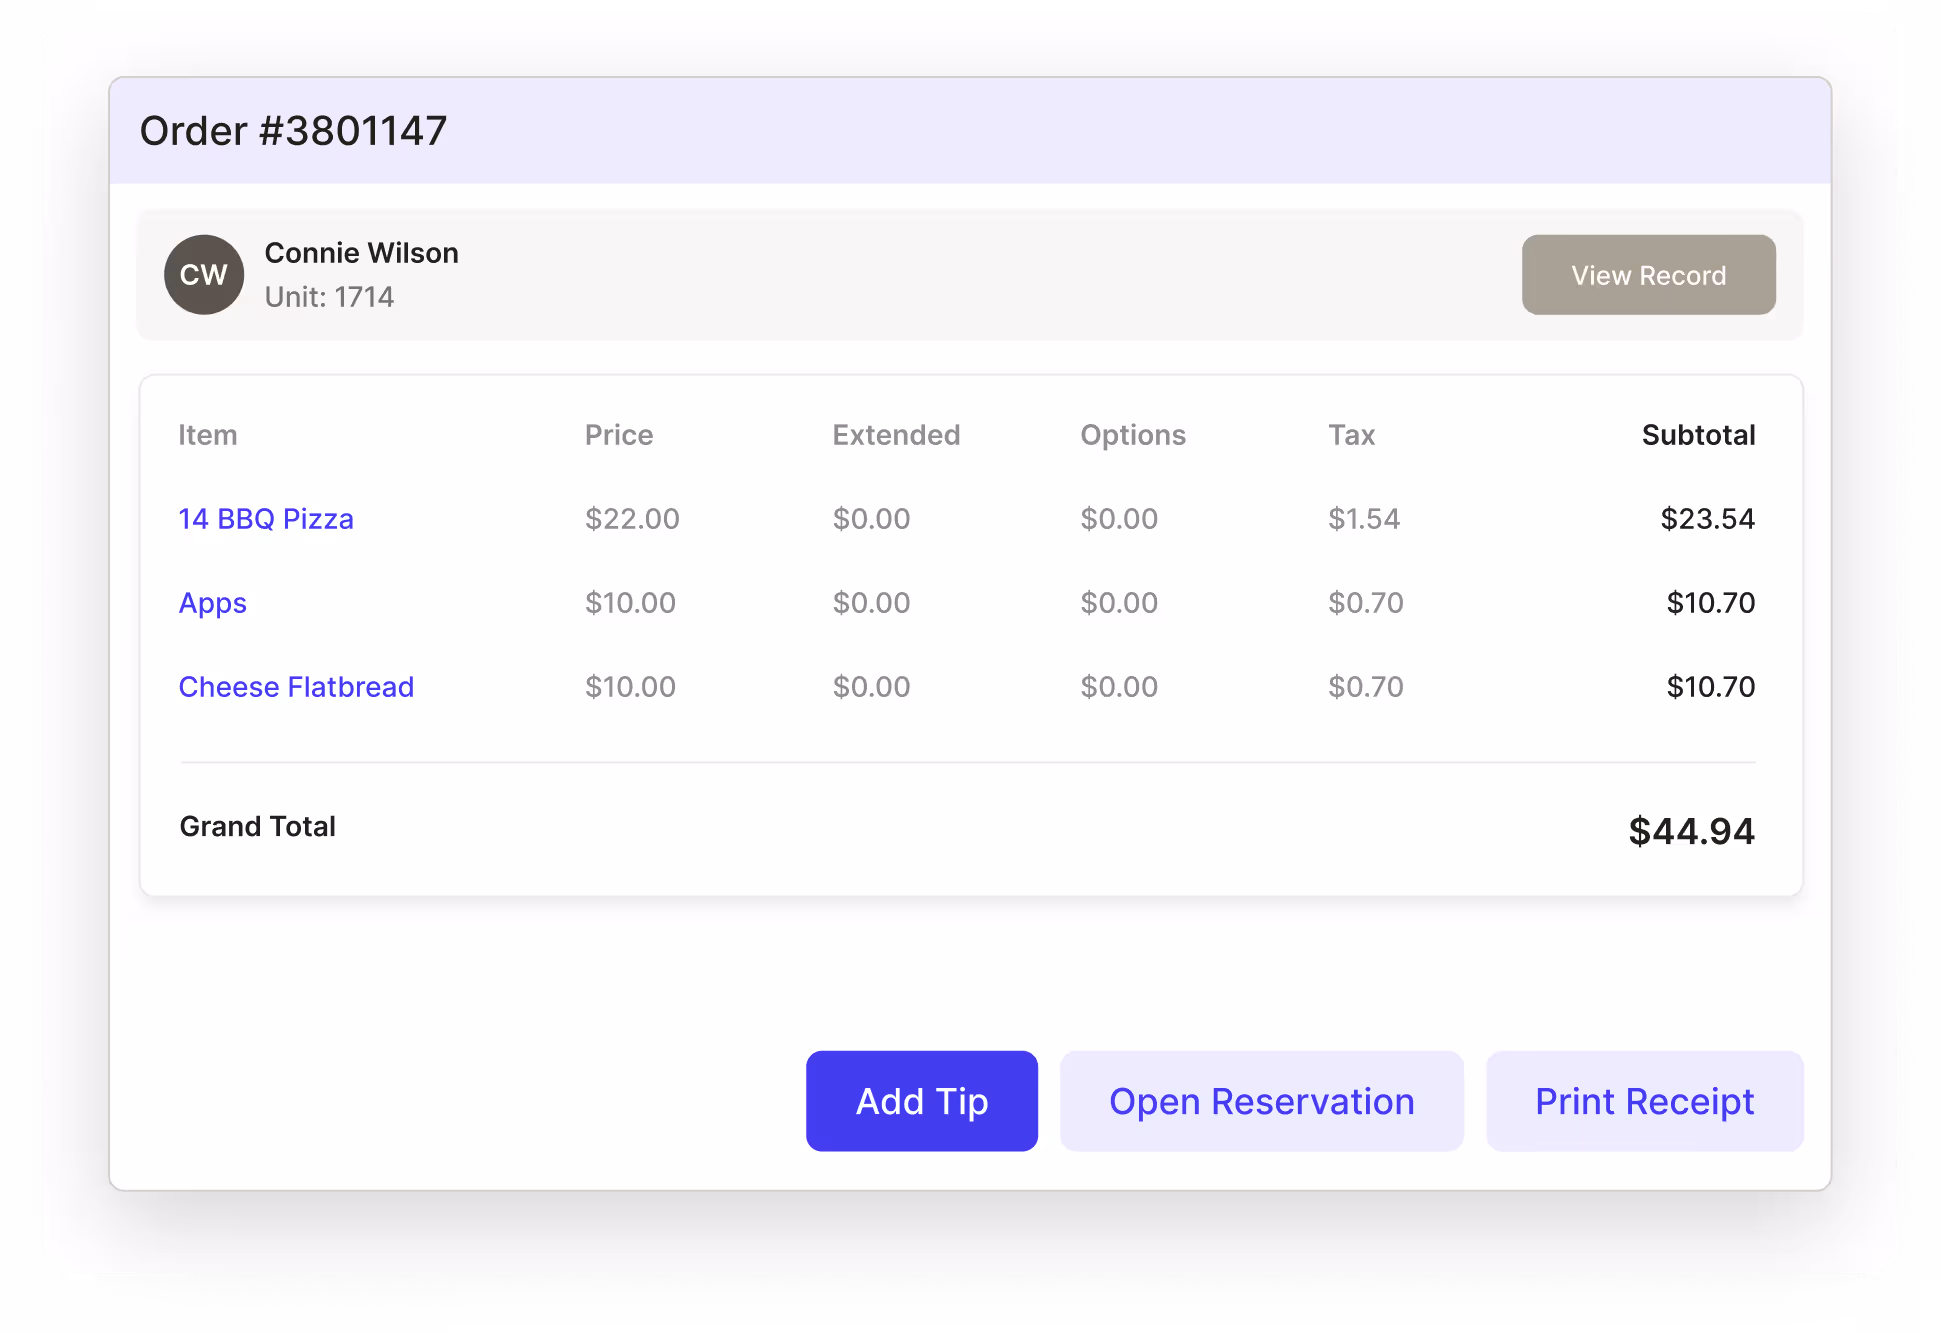Click the Options column header

pos(1133,434)
